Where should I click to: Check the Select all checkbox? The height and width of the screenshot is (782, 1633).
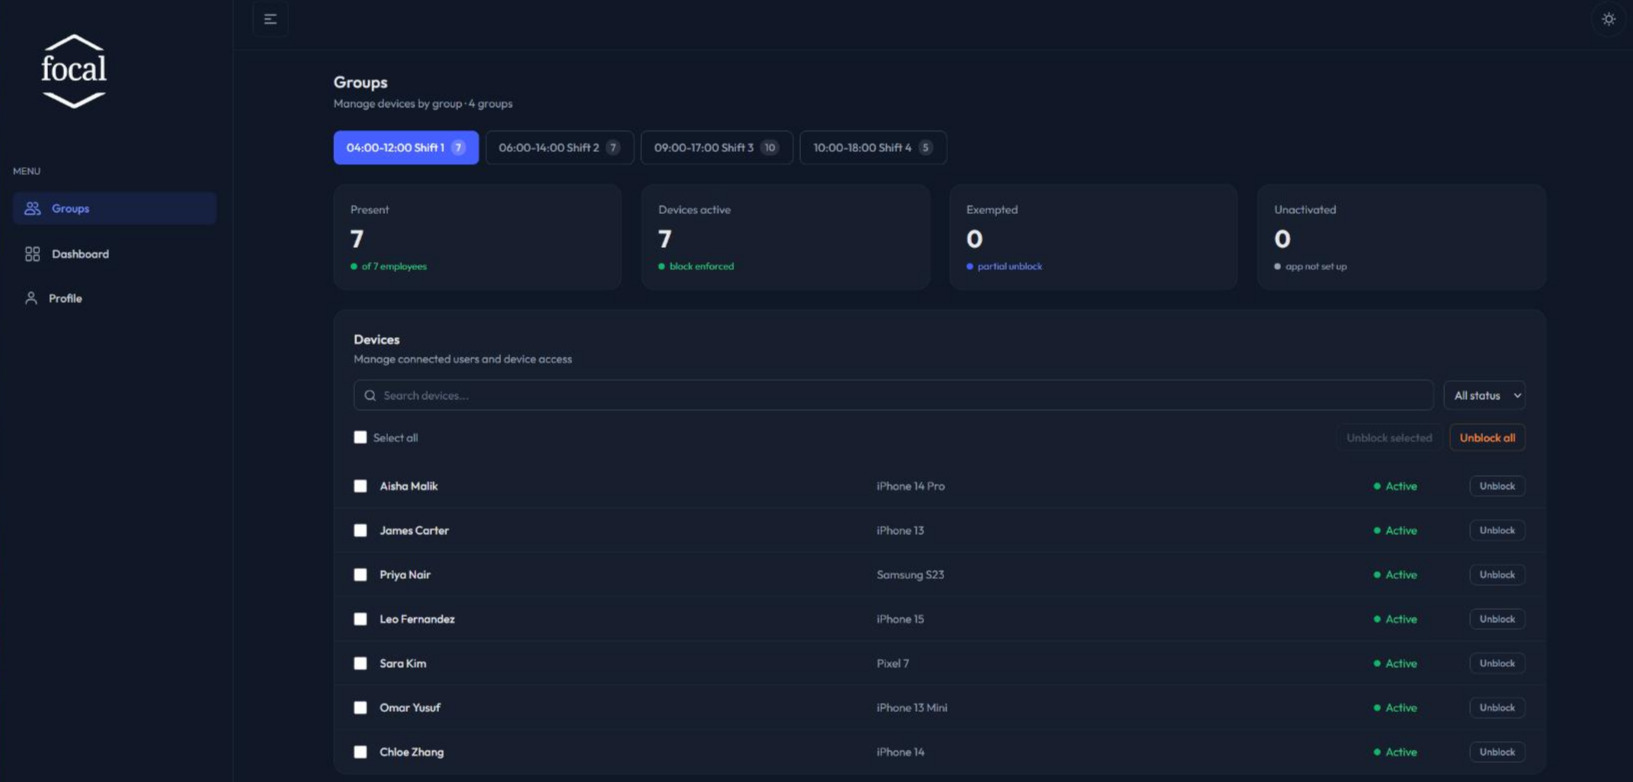coord(360,437)
